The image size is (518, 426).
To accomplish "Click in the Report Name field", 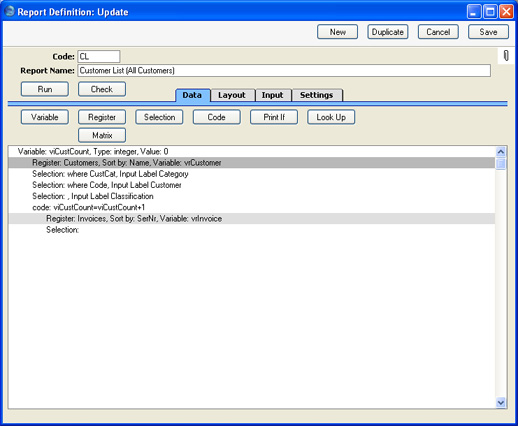I will point(284,71).
